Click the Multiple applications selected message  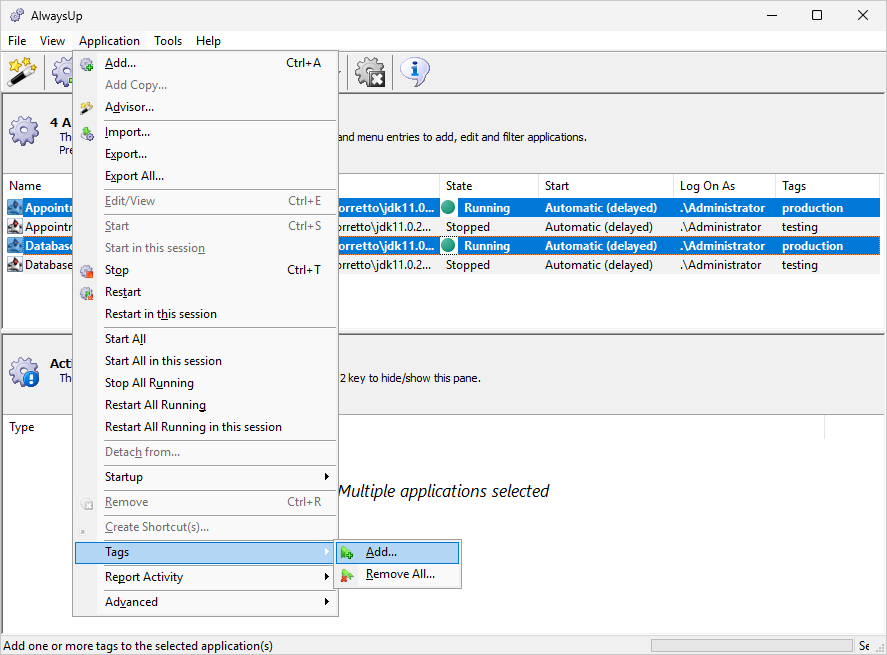(444, 491)
